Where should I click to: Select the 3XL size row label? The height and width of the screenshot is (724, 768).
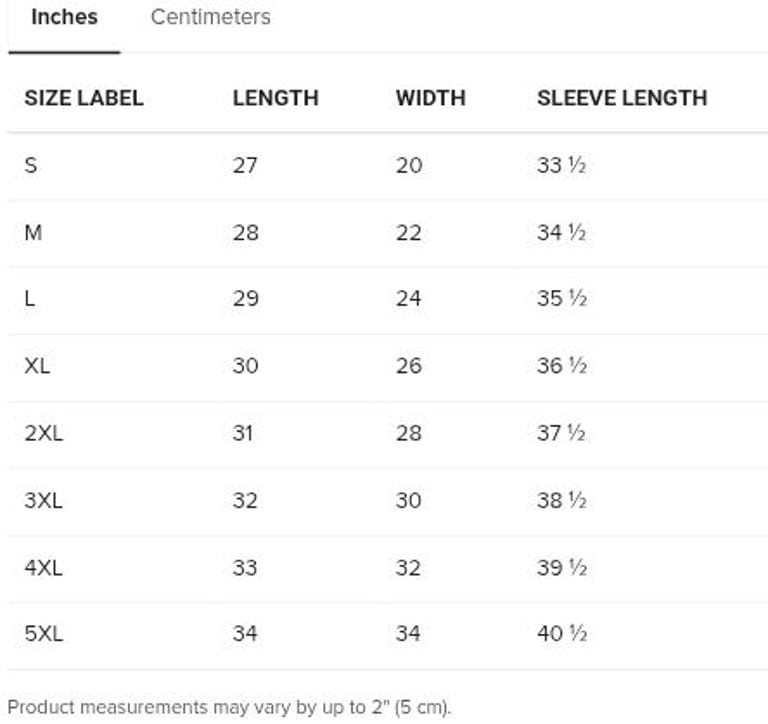click(x=43, y=500)
